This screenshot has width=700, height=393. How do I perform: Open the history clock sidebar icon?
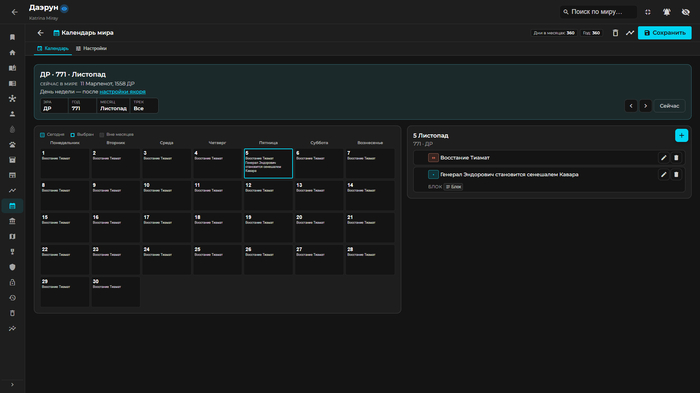pyautogui.click(x=12, y=298)
